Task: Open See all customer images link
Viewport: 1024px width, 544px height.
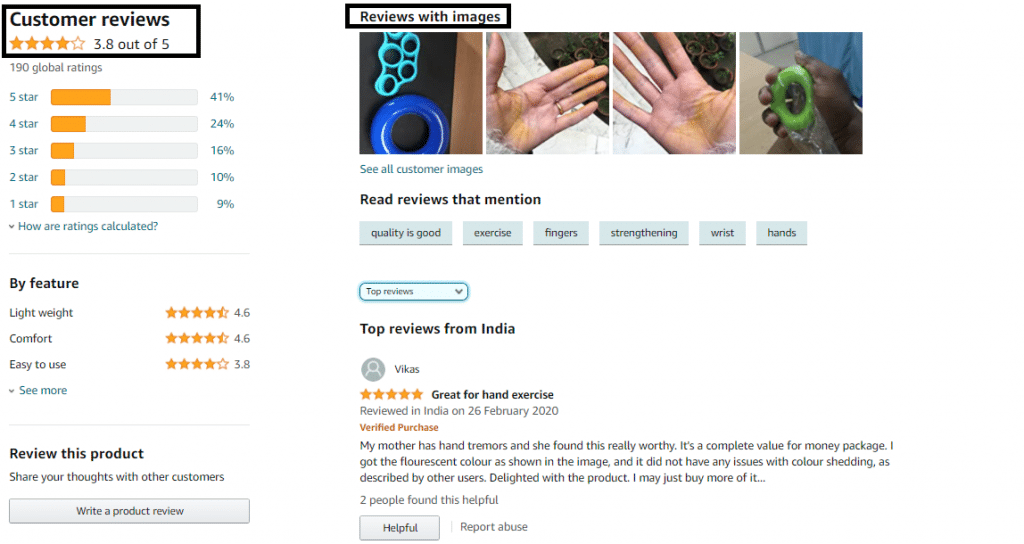Action: (x=421, y=169)
